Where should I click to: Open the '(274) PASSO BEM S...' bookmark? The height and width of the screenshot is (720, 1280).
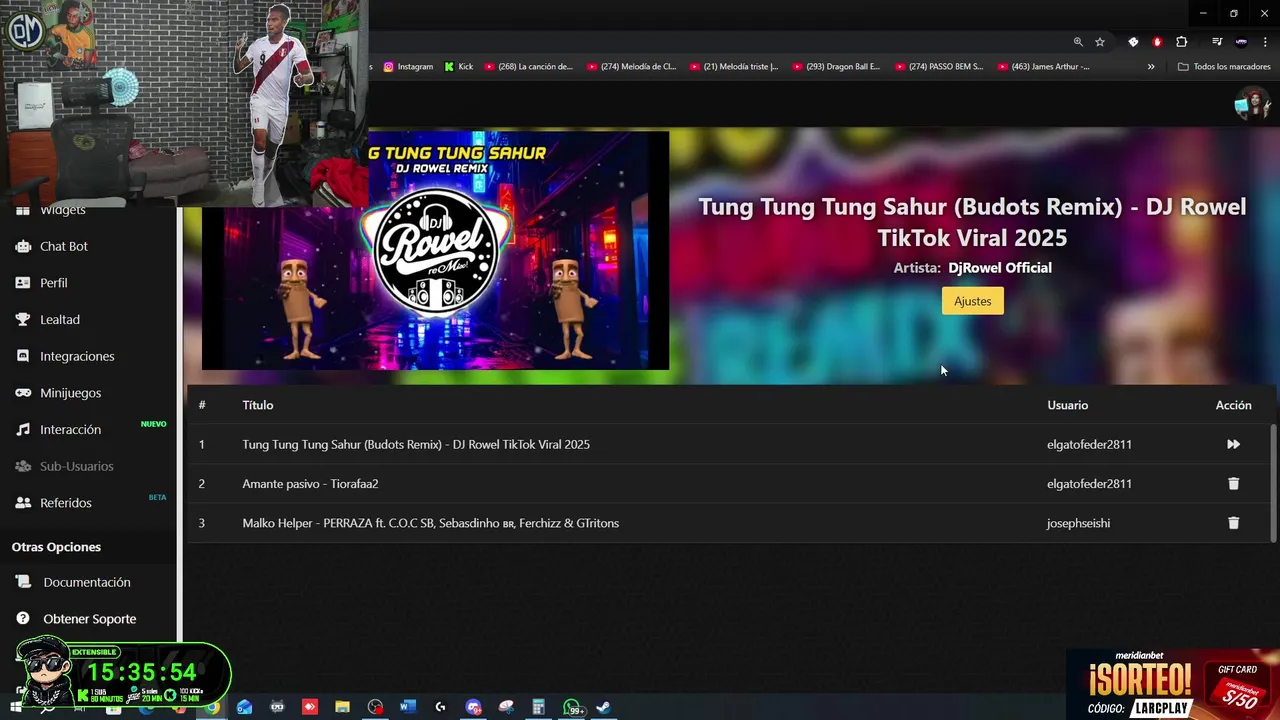(939, 67)
